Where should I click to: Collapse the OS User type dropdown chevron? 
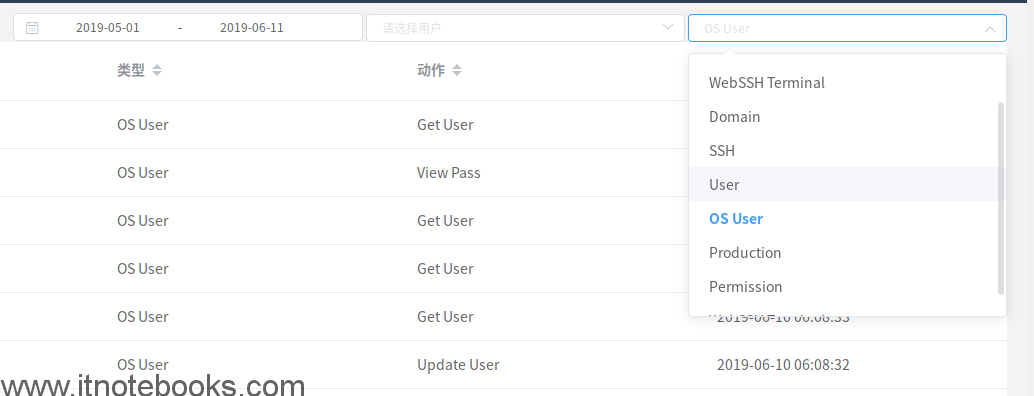pos(990,28)
